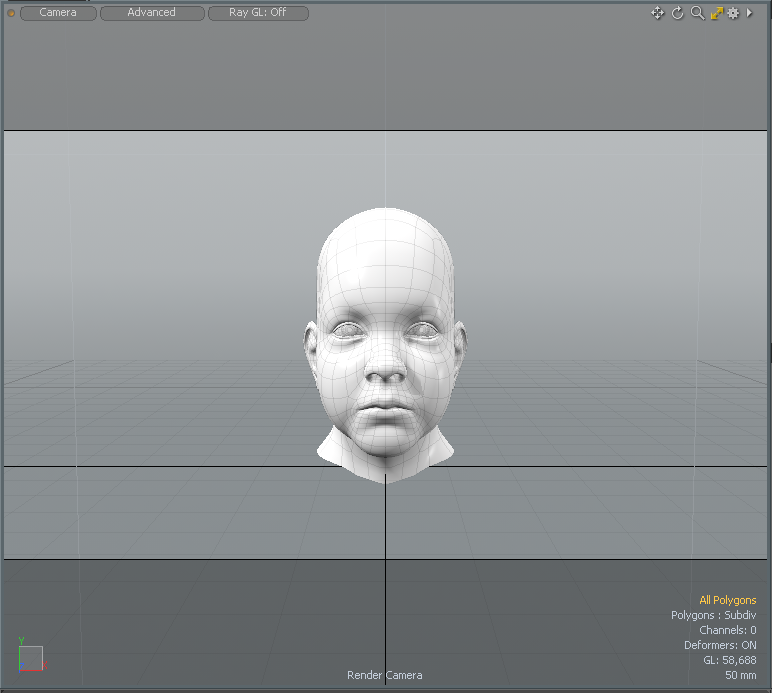The image size is (772, 693).
Task: Click the Channels: 0 readout
Action: click(727, 630)
